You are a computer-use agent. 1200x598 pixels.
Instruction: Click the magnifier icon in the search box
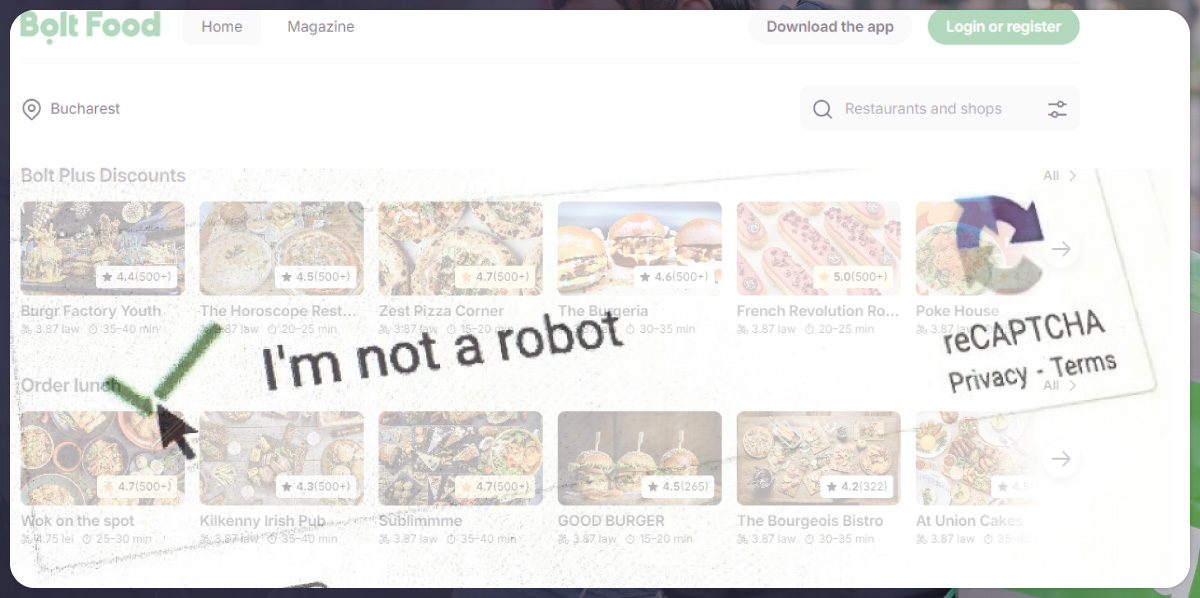(822, 109)
